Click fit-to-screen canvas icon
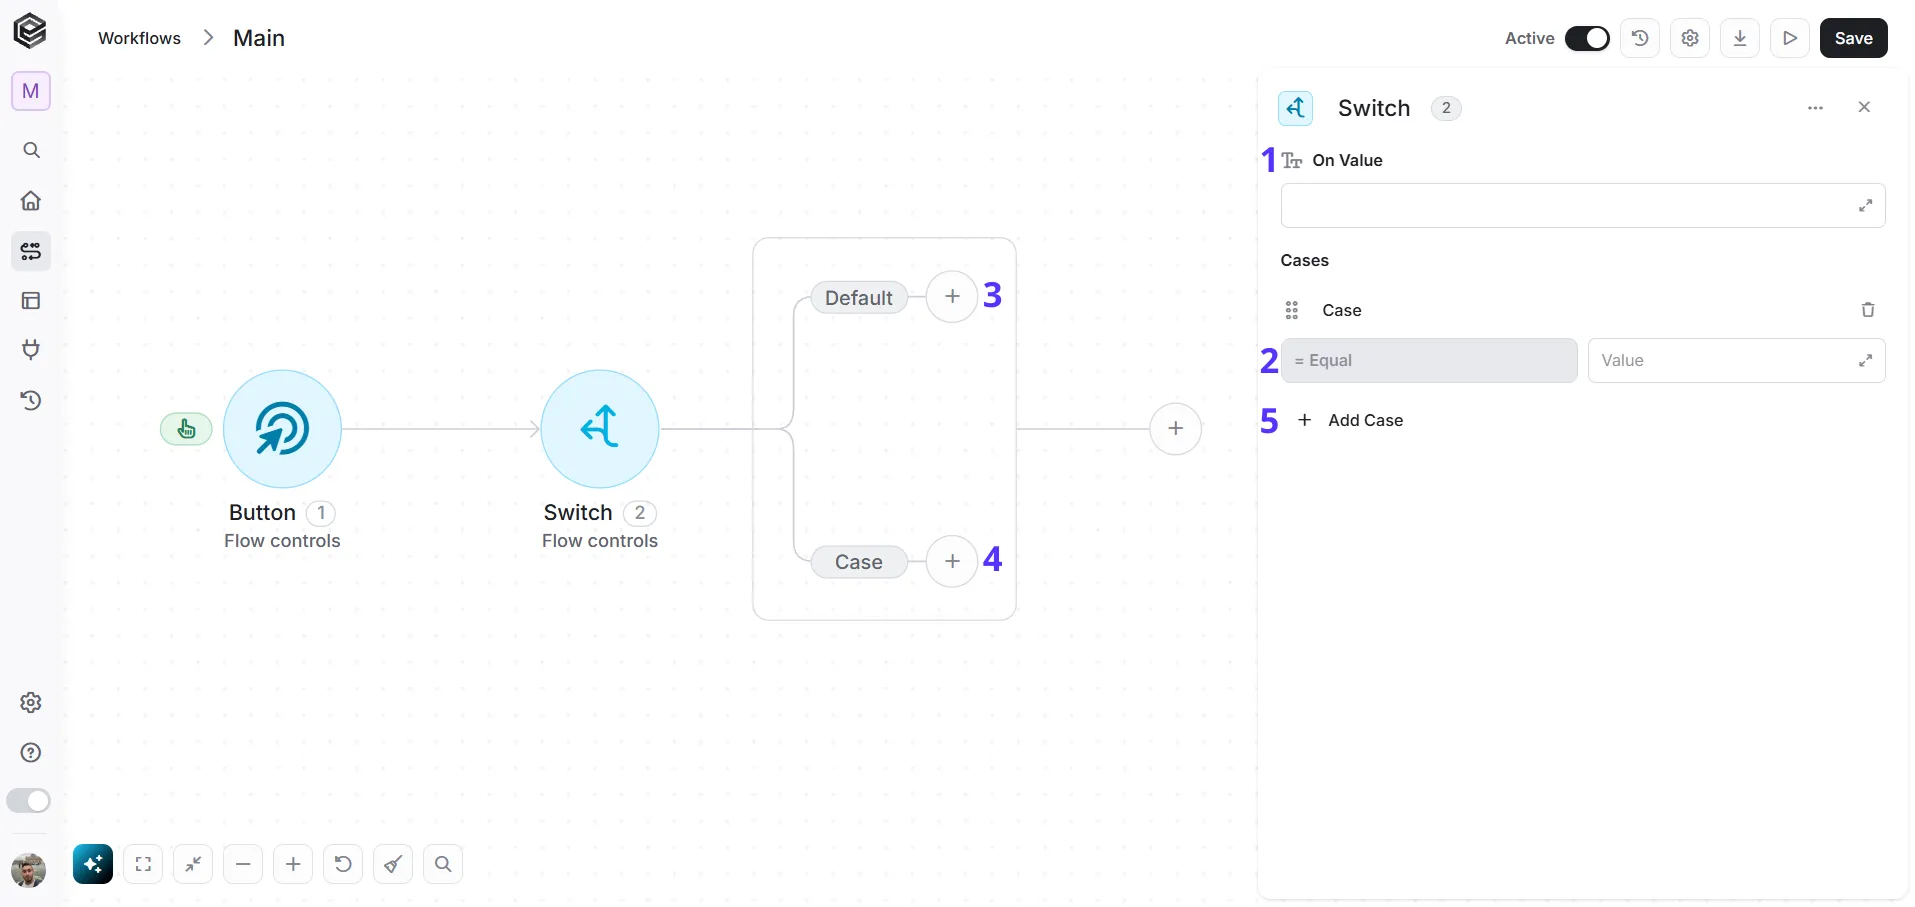The height and width of the screenshot is (907, 1915). [143, 864]
